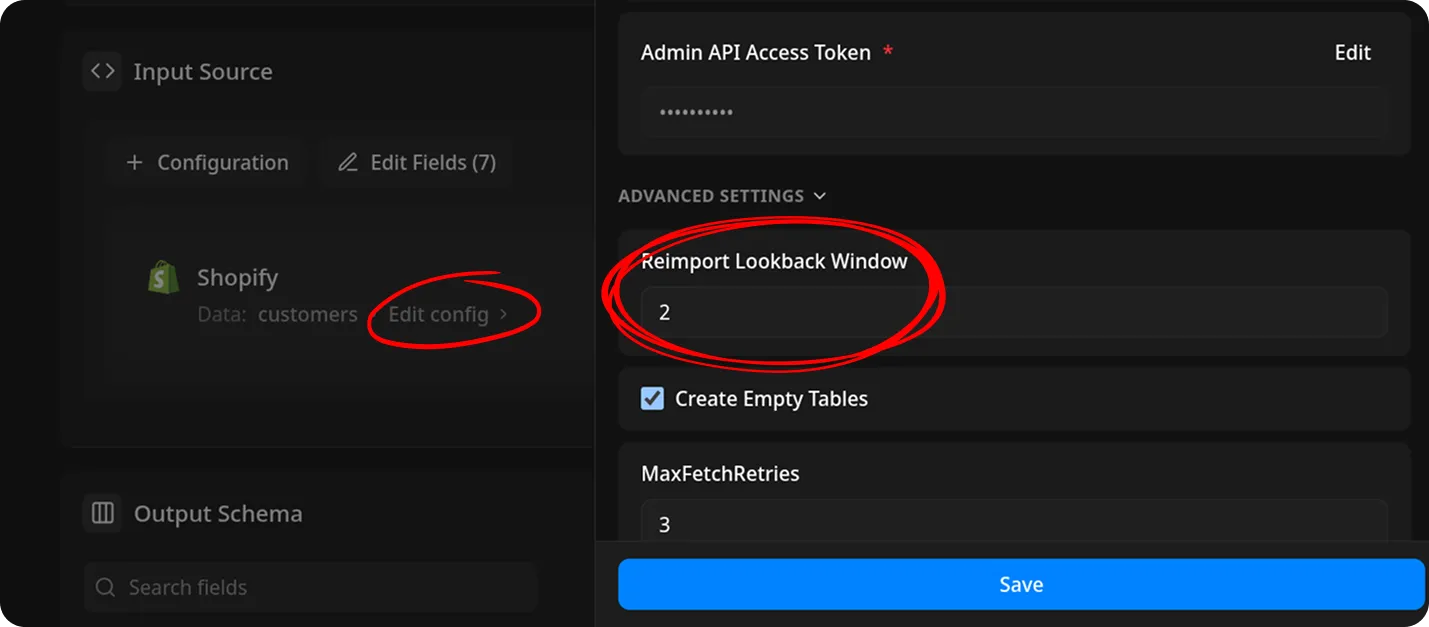Click the pencil icon on Edit Fields
Viewport: 1429px width, 627px height.
[x=349, y=162]
